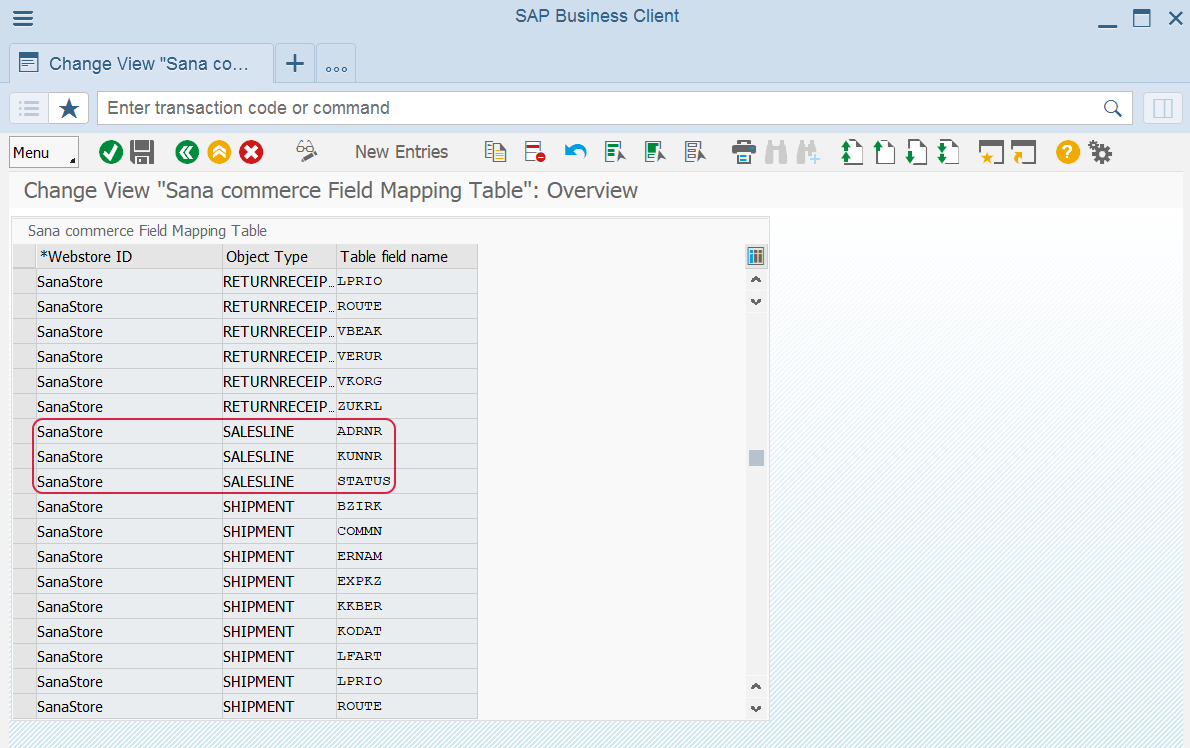The width and height of the screenshot is (1190, 748).
Task: Click the Object Type column header
Action: [x=279, y=256]
